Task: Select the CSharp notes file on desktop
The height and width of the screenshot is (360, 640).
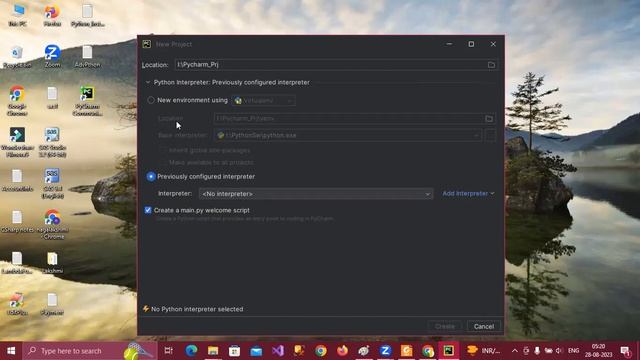Action: [17, 222]
